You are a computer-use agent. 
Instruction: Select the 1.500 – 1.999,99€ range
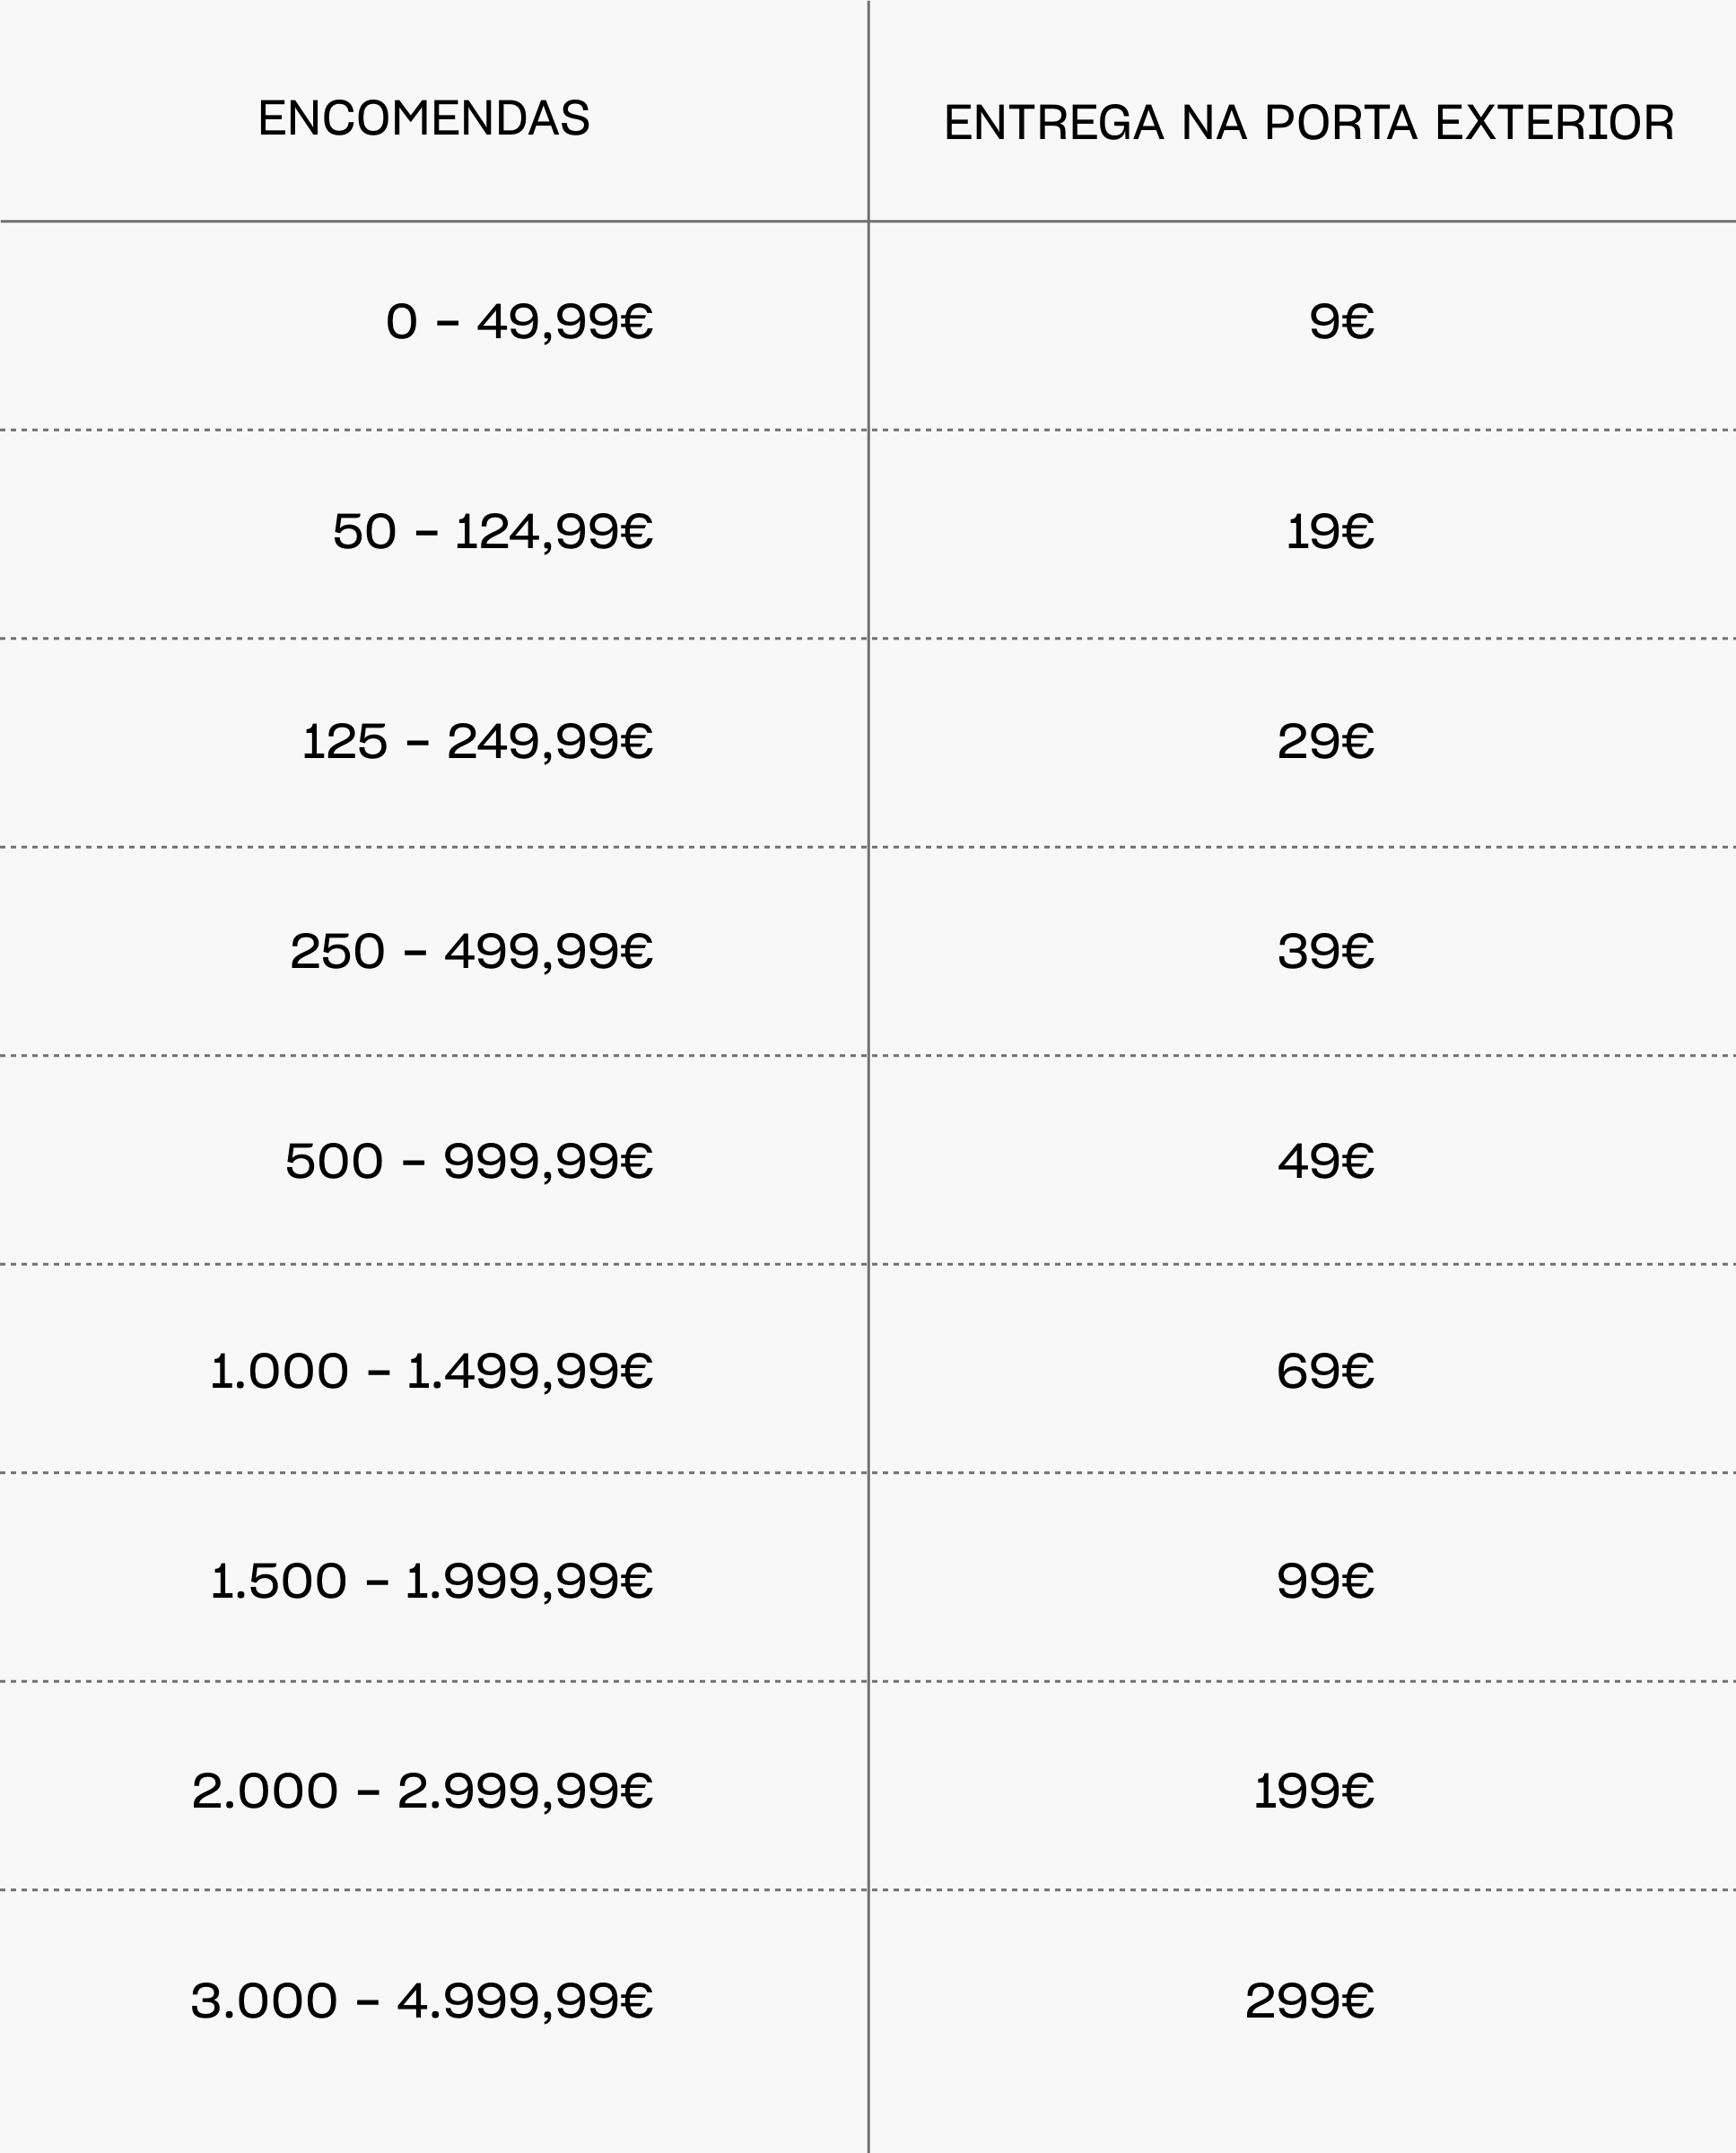[x=432, y=1581]
